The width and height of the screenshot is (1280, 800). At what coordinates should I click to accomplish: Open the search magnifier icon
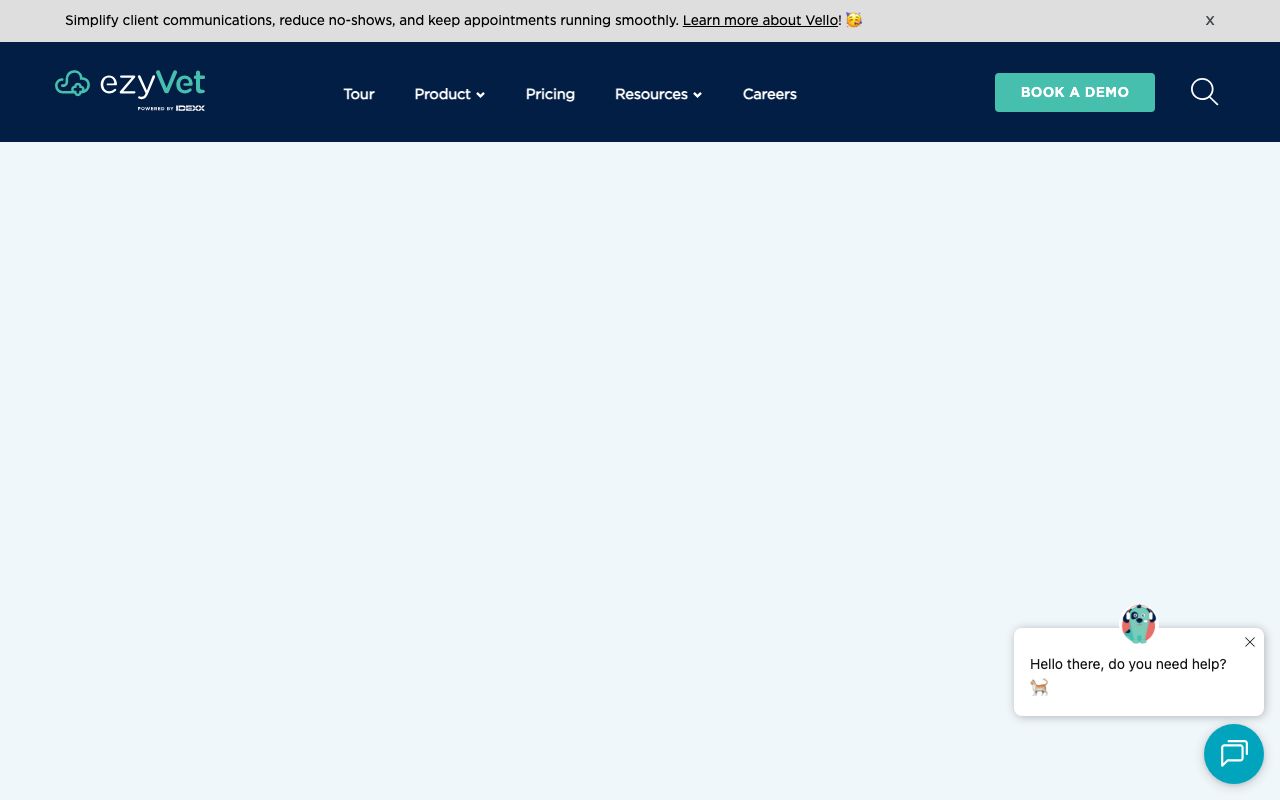pyautogui.click(x=1204, y=92)
